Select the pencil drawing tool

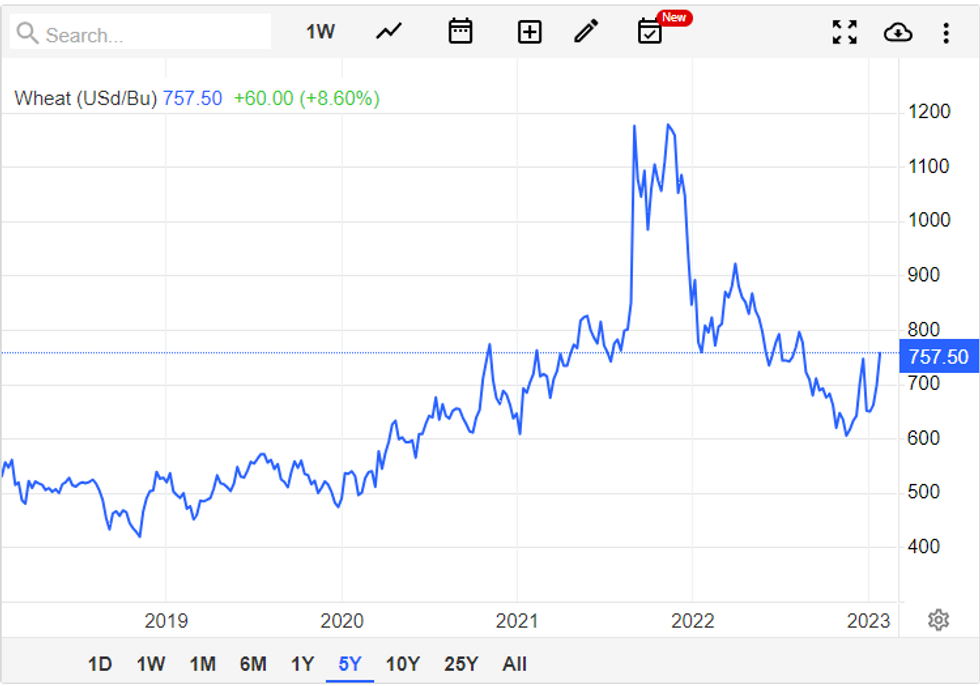586,32
